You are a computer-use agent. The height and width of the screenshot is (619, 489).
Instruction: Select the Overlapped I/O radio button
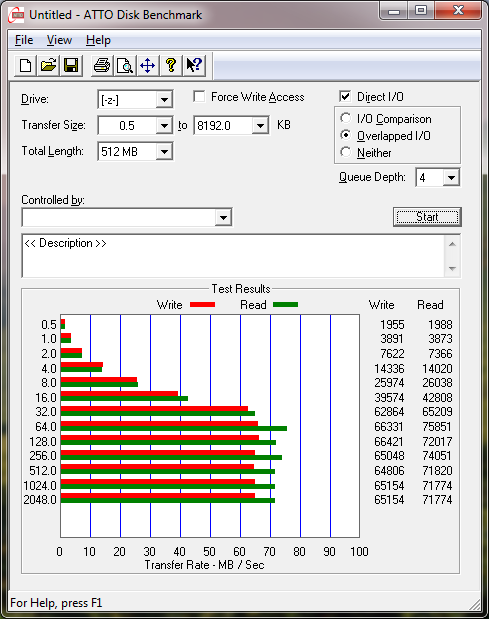pos(345,135)
